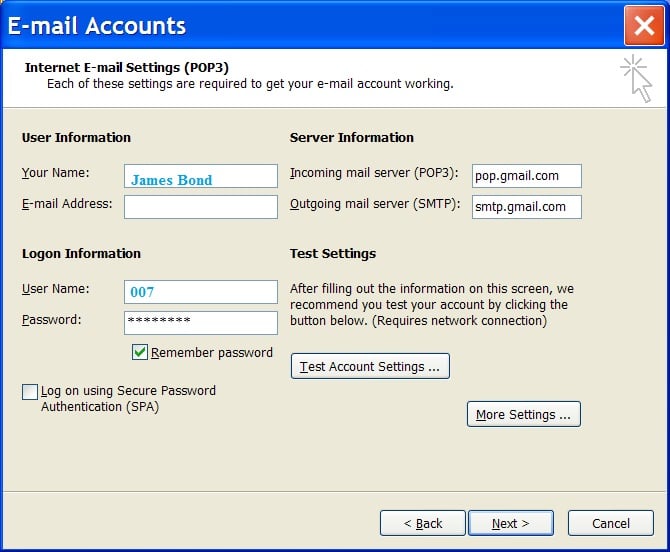Screen dimensions: 670x552
Task: Click the Internet E-mail Settings (POP3) heading
Action: click(x=127, y=68)
